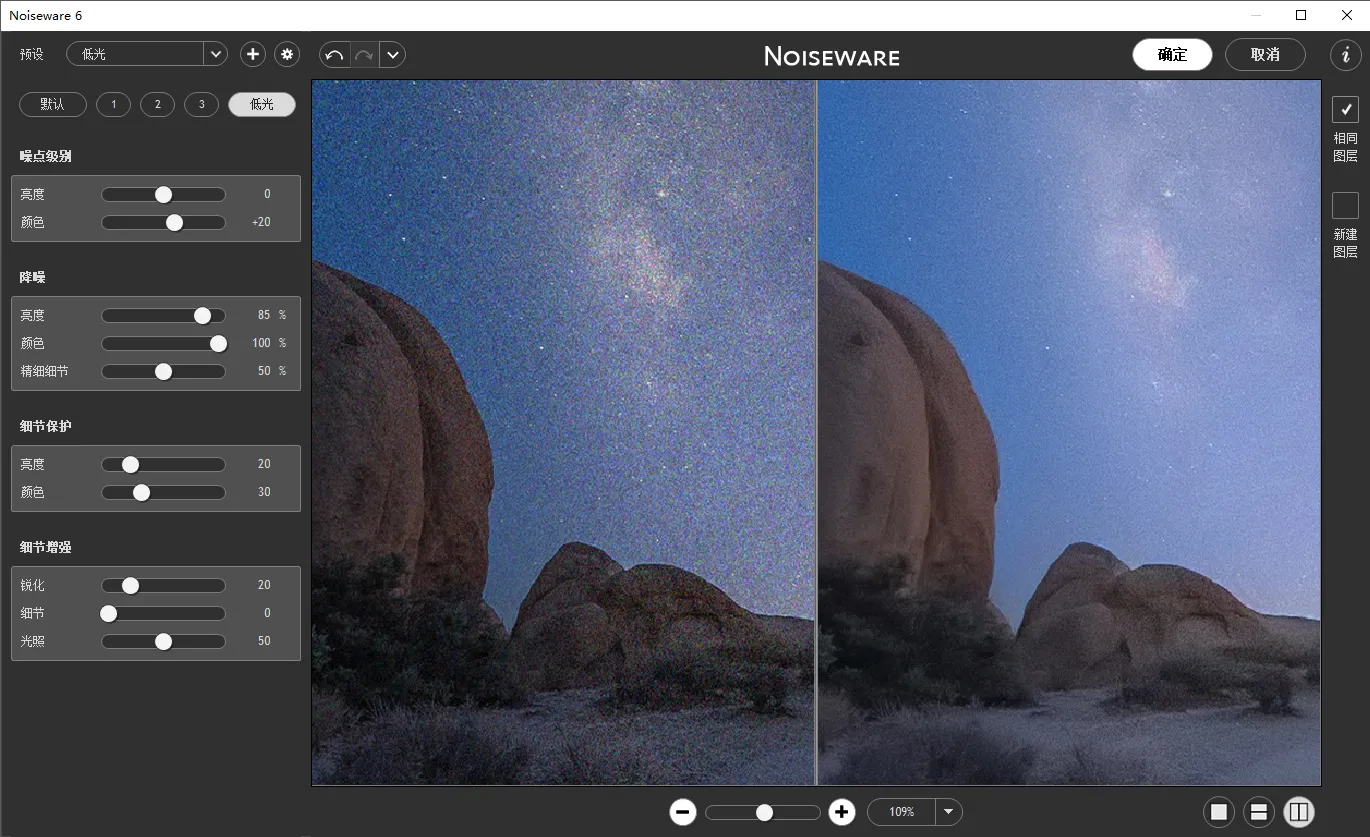Click the 取消 button
Screen dimensions: 1370x837
(x=1265, y=55)
